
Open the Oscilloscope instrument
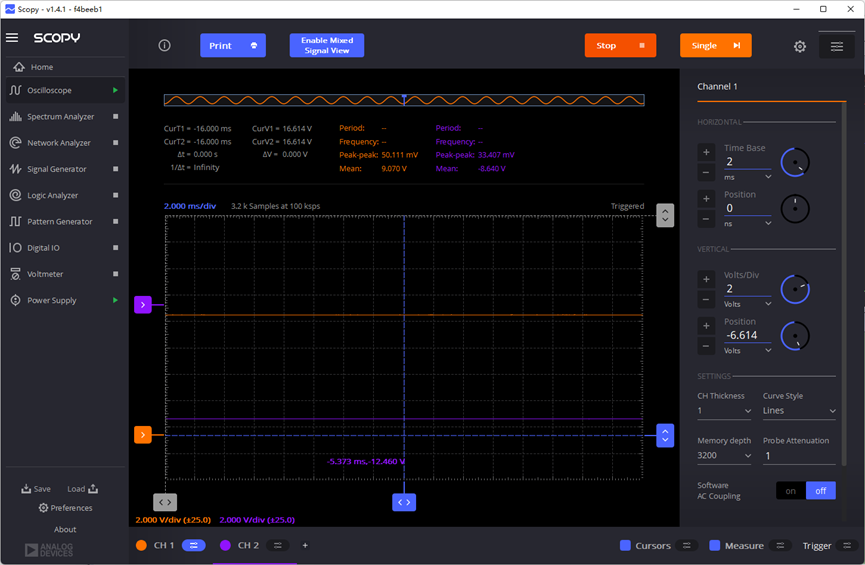click(x=65, y=90)
